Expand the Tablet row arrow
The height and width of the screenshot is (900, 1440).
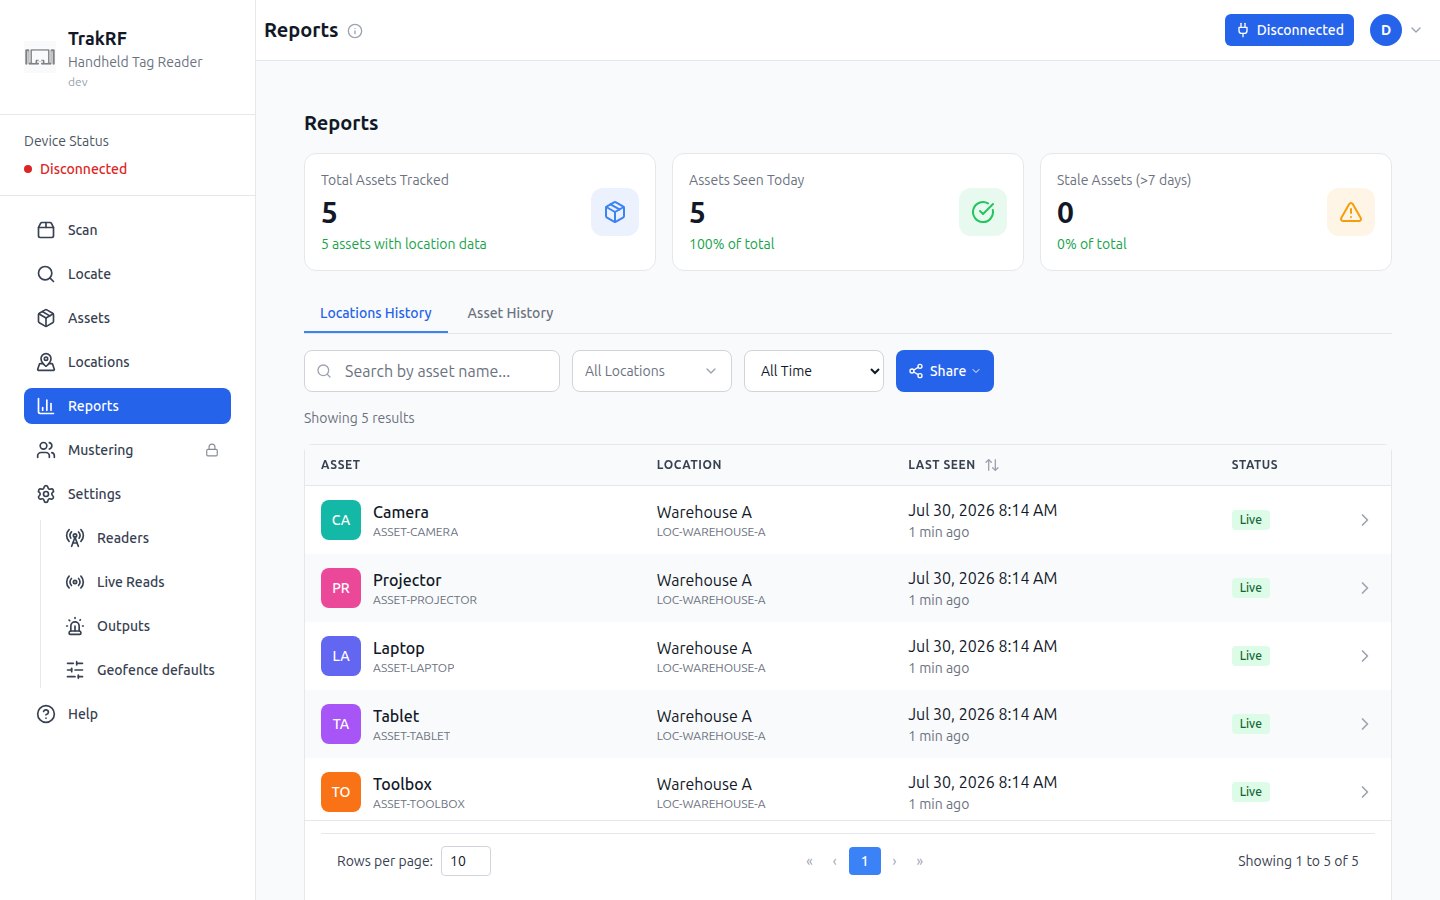pyautogui.click(x=1365, y=724)
